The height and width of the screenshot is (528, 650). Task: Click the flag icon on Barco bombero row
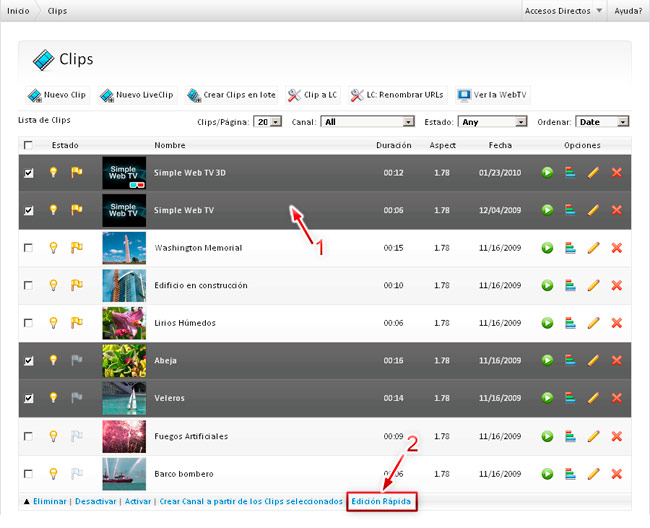pos(77,473)
